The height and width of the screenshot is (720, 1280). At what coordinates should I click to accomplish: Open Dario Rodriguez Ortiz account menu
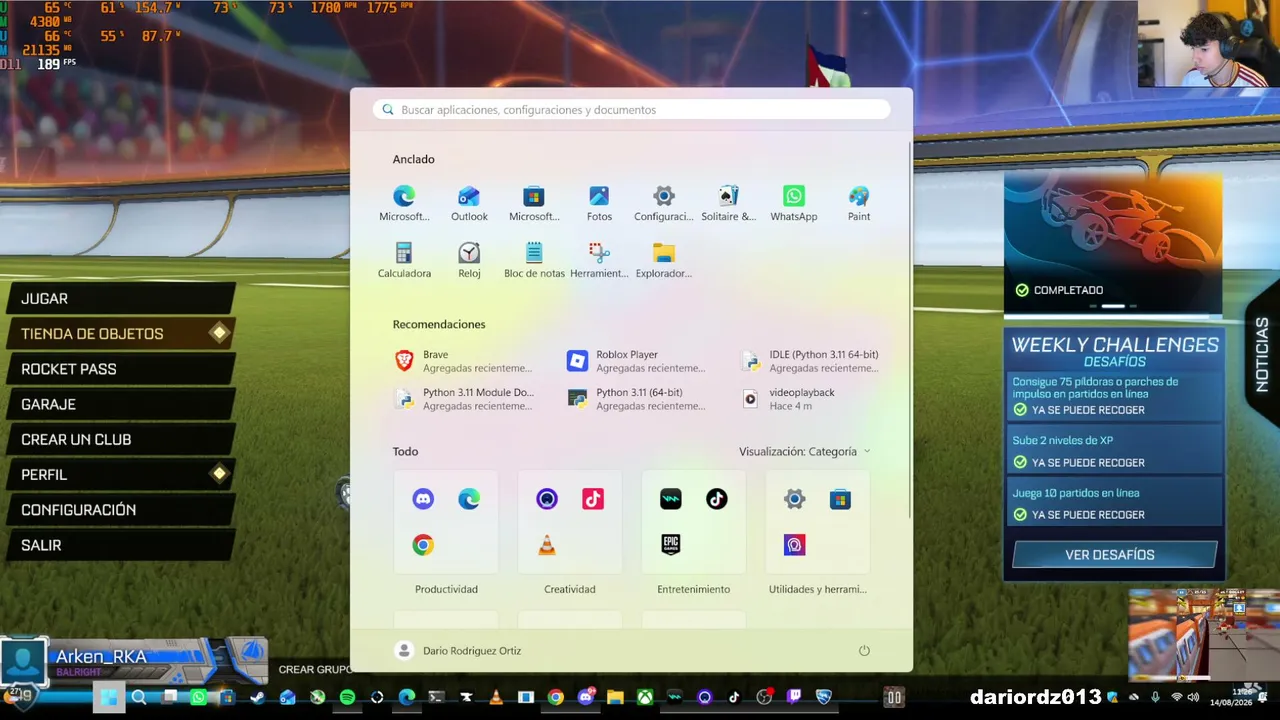point(458,651)
